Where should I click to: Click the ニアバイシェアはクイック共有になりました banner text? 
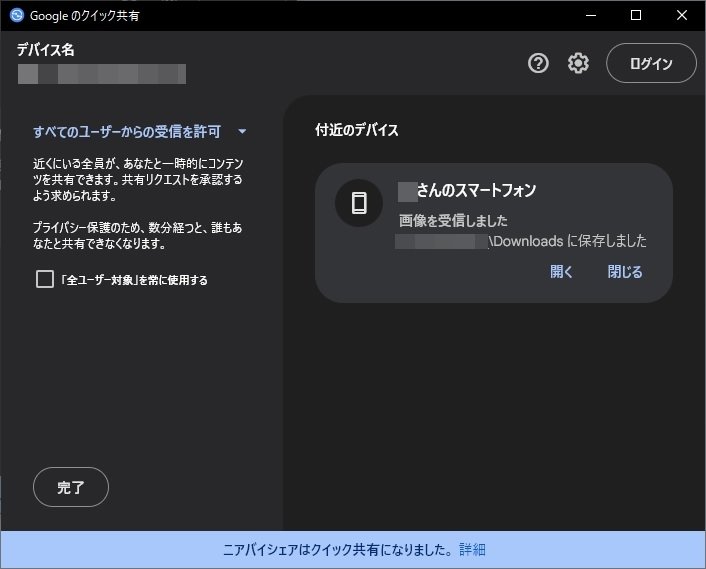pyautogui.click(x=338, y=550)
